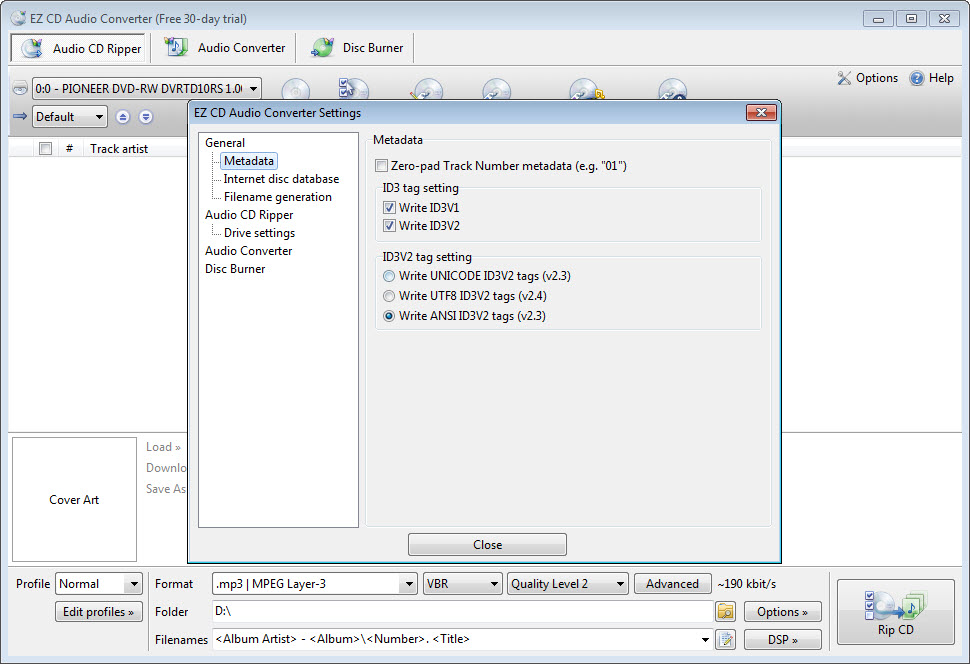Open Options from the top-right tools icon
Image resolution: width=970 pixels, height=664 pixels.
867,78
